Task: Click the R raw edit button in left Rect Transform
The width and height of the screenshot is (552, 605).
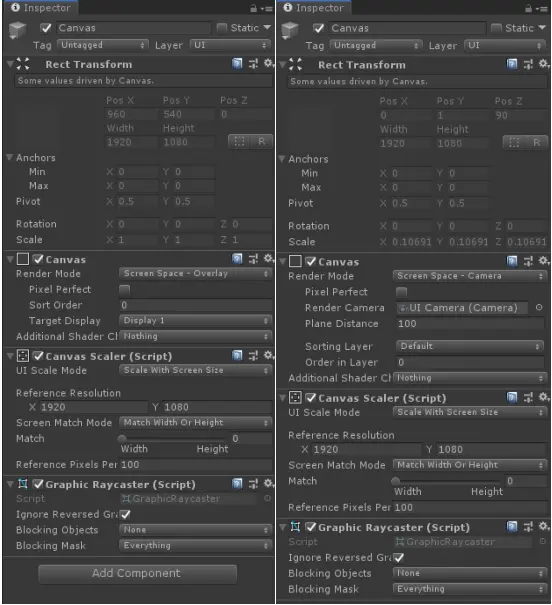Action: tap(262, 142)
